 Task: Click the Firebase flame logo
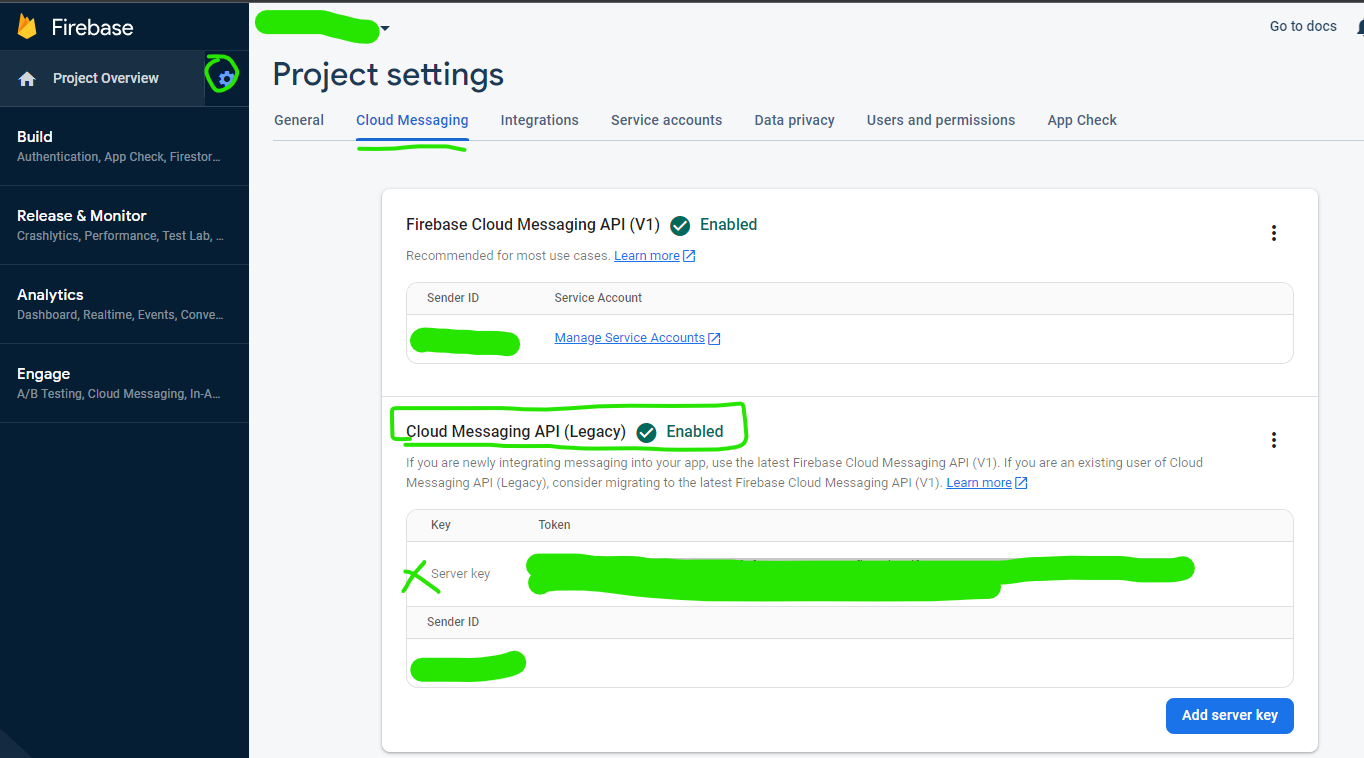[27, 27]
